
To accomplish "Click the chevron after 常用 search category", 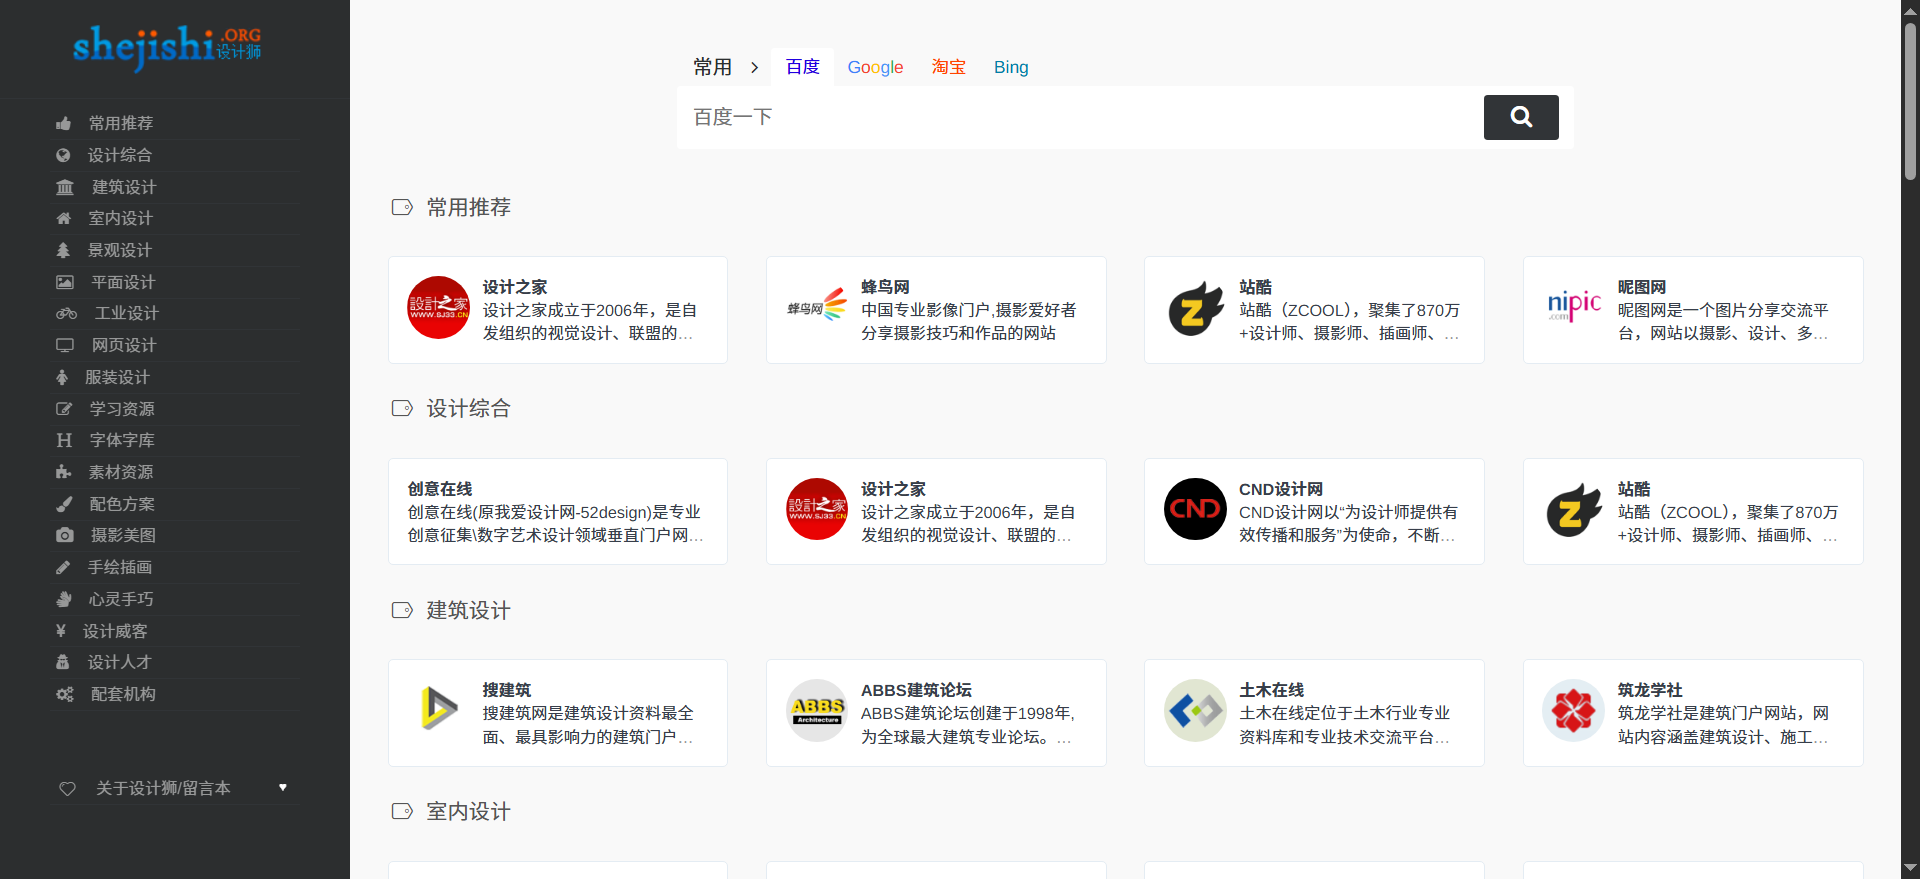I will [x=755, y=67].
